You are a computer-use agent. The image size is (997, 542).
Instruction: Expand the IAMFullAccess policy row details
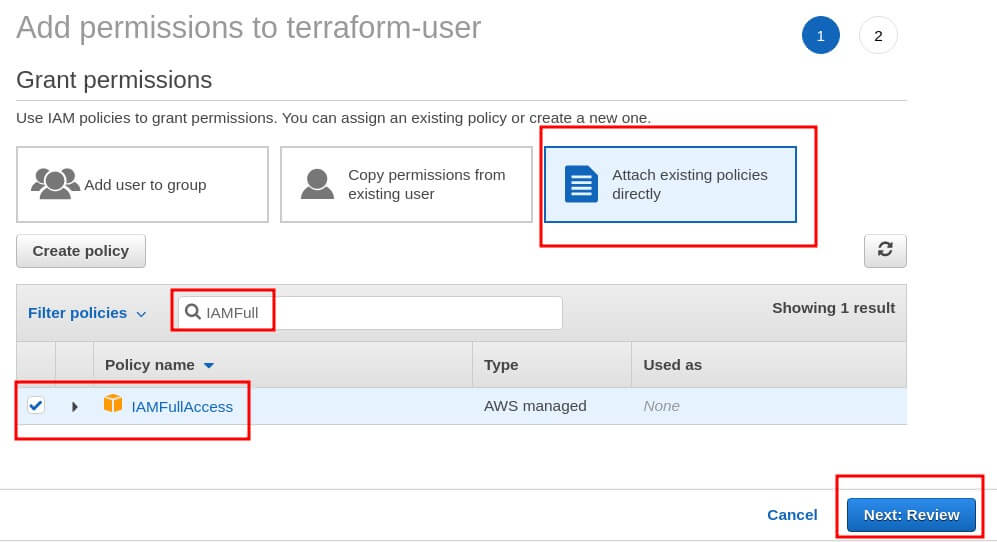[75, 406]
